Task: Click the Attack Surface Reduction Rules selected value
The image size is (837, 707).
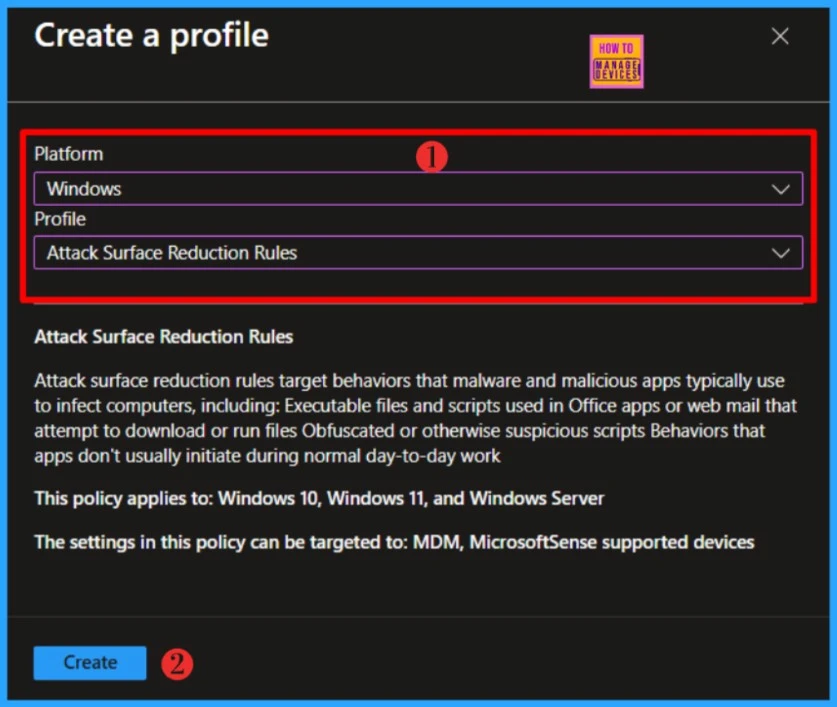Action: click(x=172, y=253)
